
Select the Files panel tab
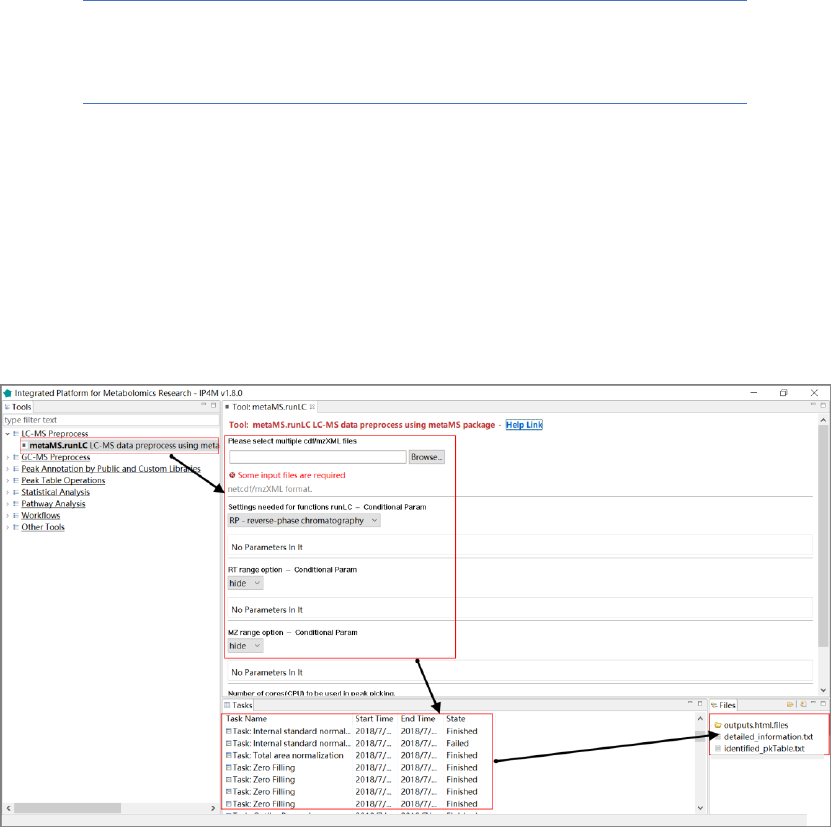723,705
